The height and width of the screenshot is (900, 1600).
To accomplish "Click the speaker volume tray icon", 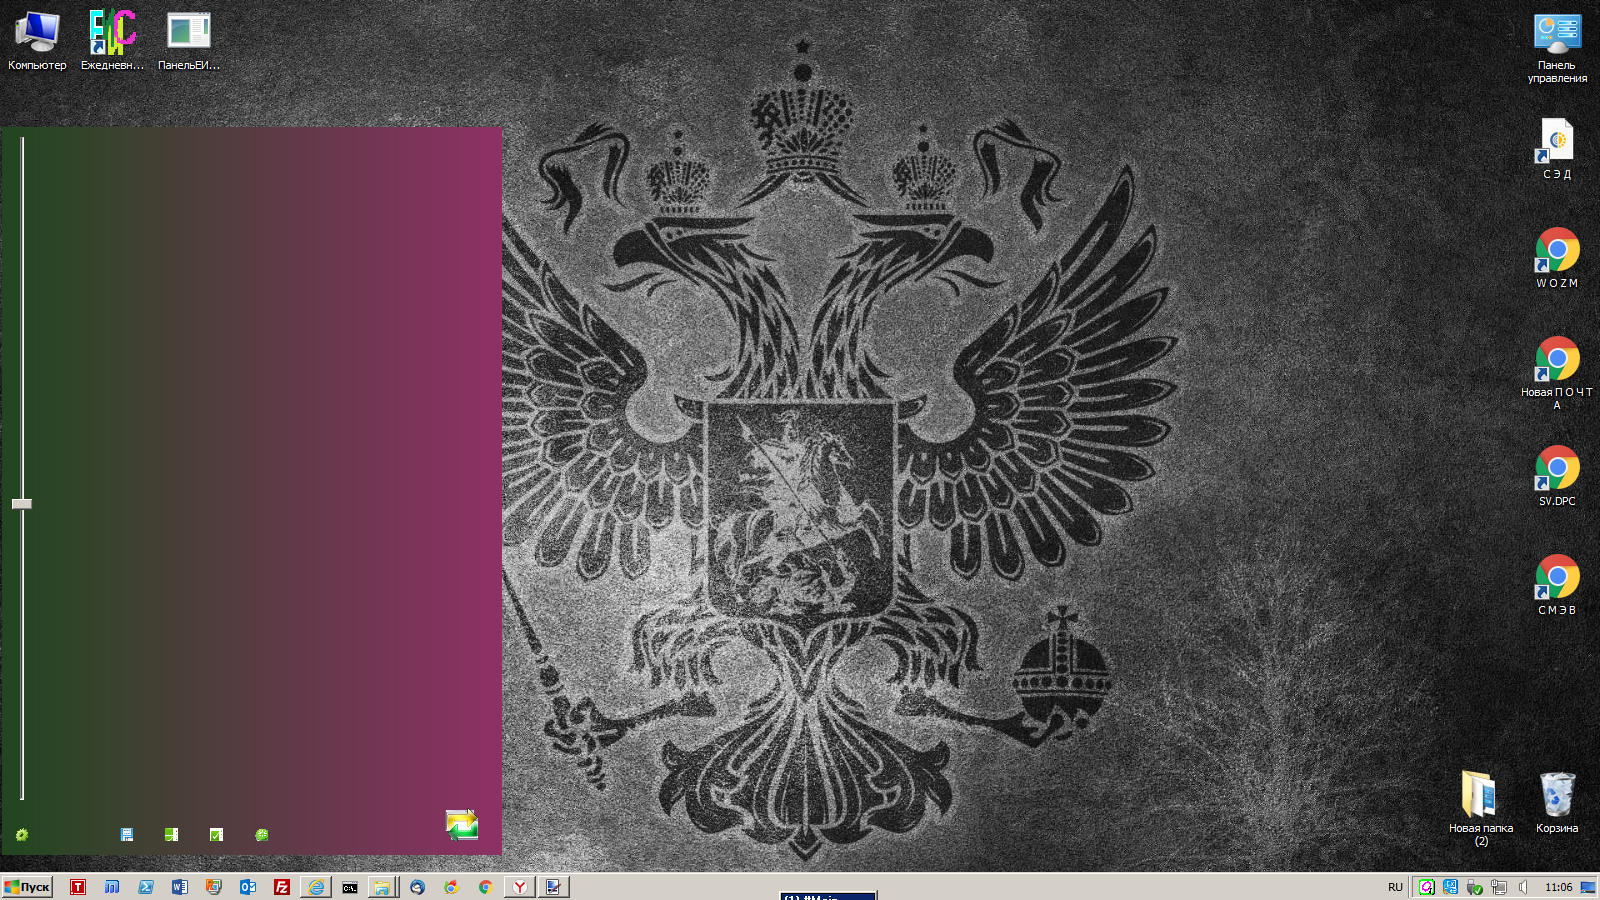I will [1523, 887].
